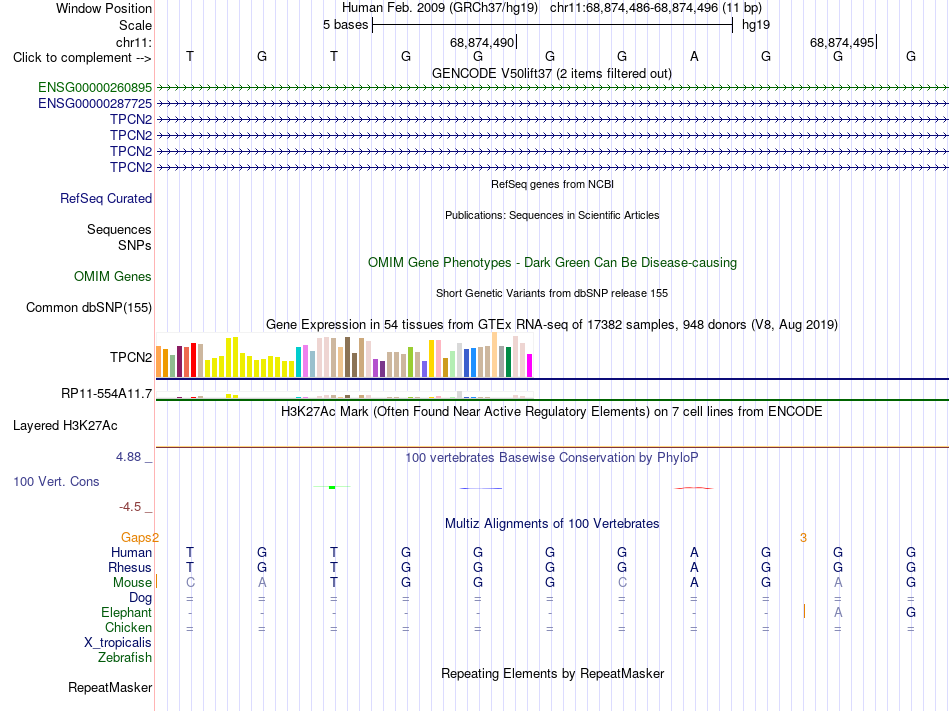Screen dimensions: 950x711
Task: Click the chr11: base position label
Action: (134, 42)
